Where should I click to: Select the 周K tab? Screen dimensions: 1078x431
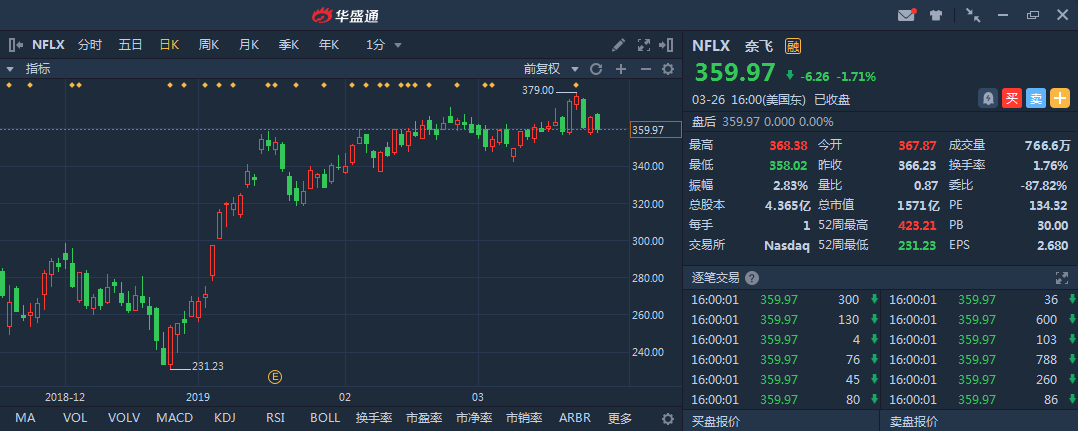[x=208, y=45]
